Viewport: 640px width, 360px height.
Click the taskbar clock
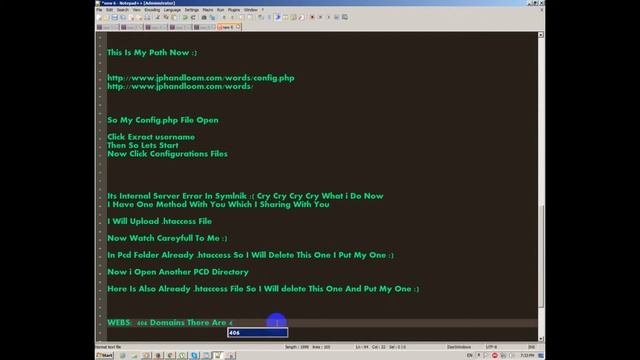coord(527,356)
